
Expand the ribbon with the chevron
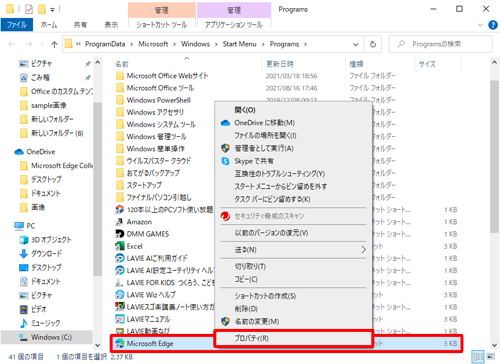(480, 25)
